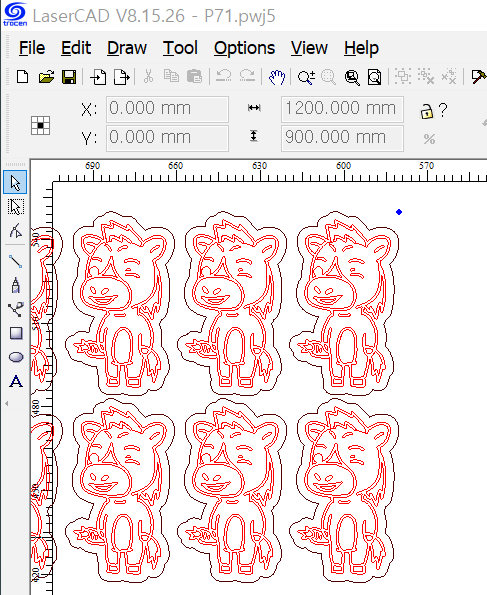The height and width of the screenshot is (595, 487).
Task: Click the X position input field
Action: click(167, 109)
